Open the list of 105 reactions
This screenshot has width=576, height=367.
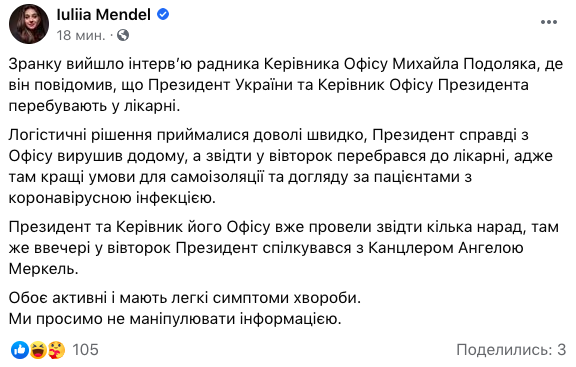[86, 350]
